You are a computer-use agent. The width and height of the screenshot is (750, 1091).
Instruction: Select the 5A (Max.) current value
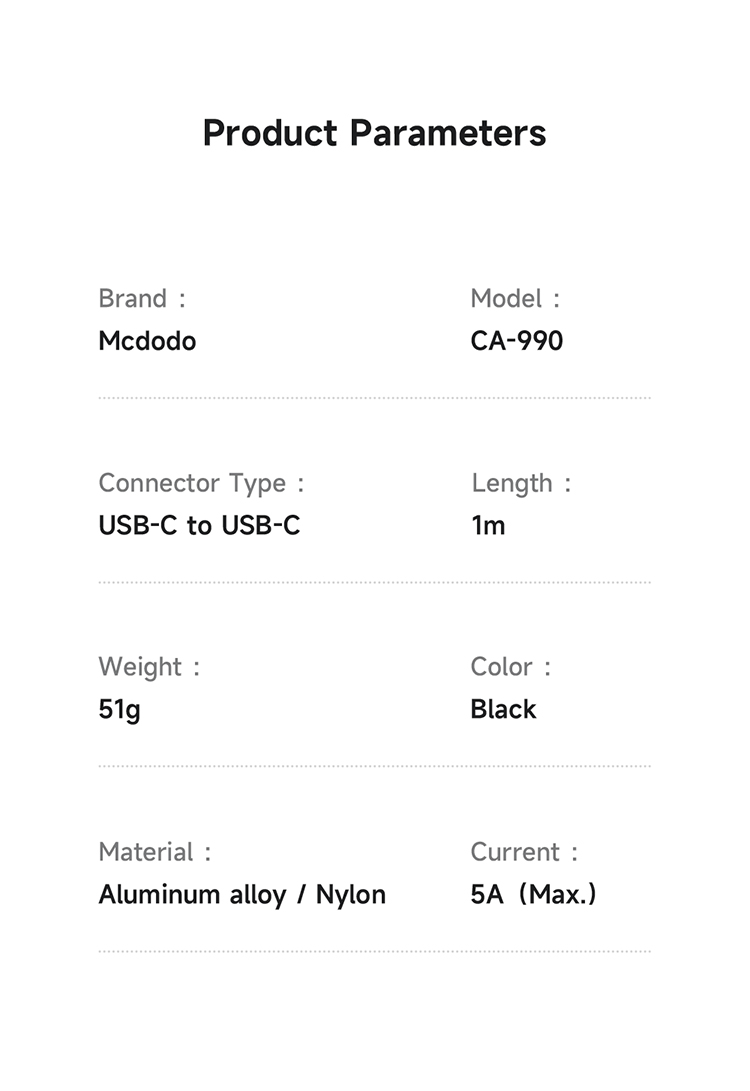pyautogui.click(x=533, y=894)
